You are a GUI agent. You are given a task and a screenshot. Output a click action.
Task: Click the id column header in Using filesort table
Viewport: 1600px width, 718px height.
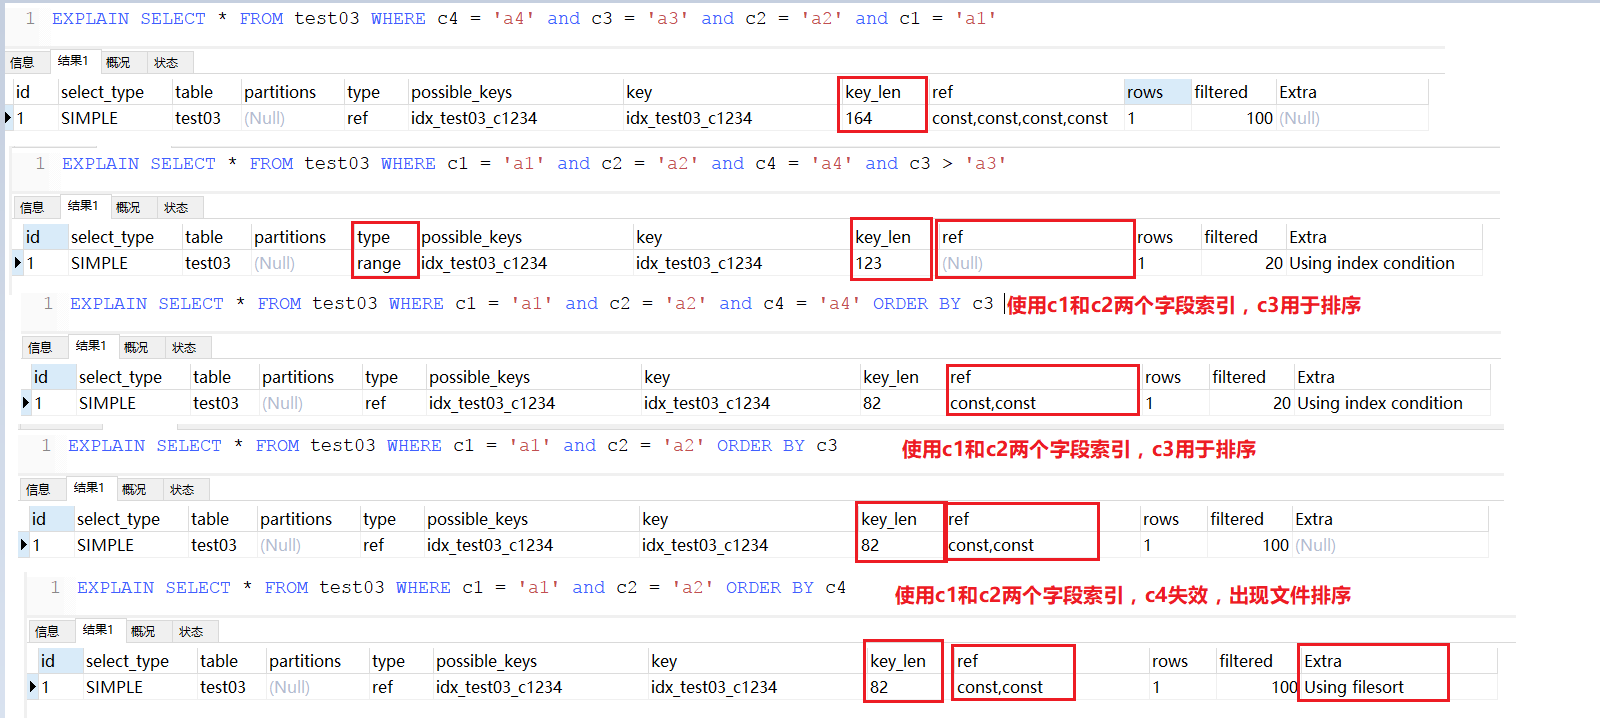coord(60,661)
